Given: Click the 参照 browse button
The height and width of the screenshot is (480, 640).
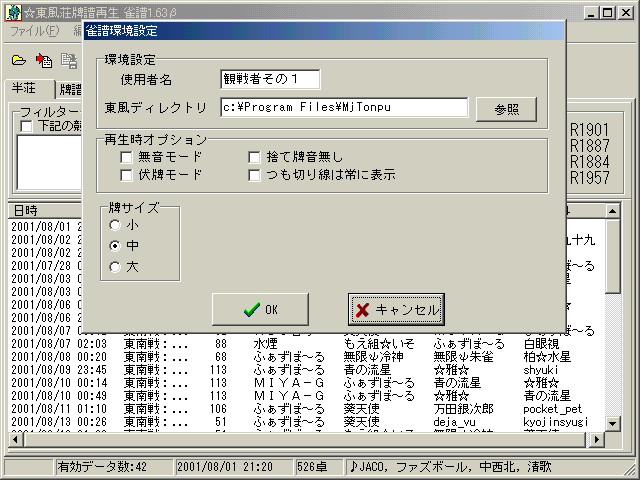Looking at the screenshot, I should [506, 109].
